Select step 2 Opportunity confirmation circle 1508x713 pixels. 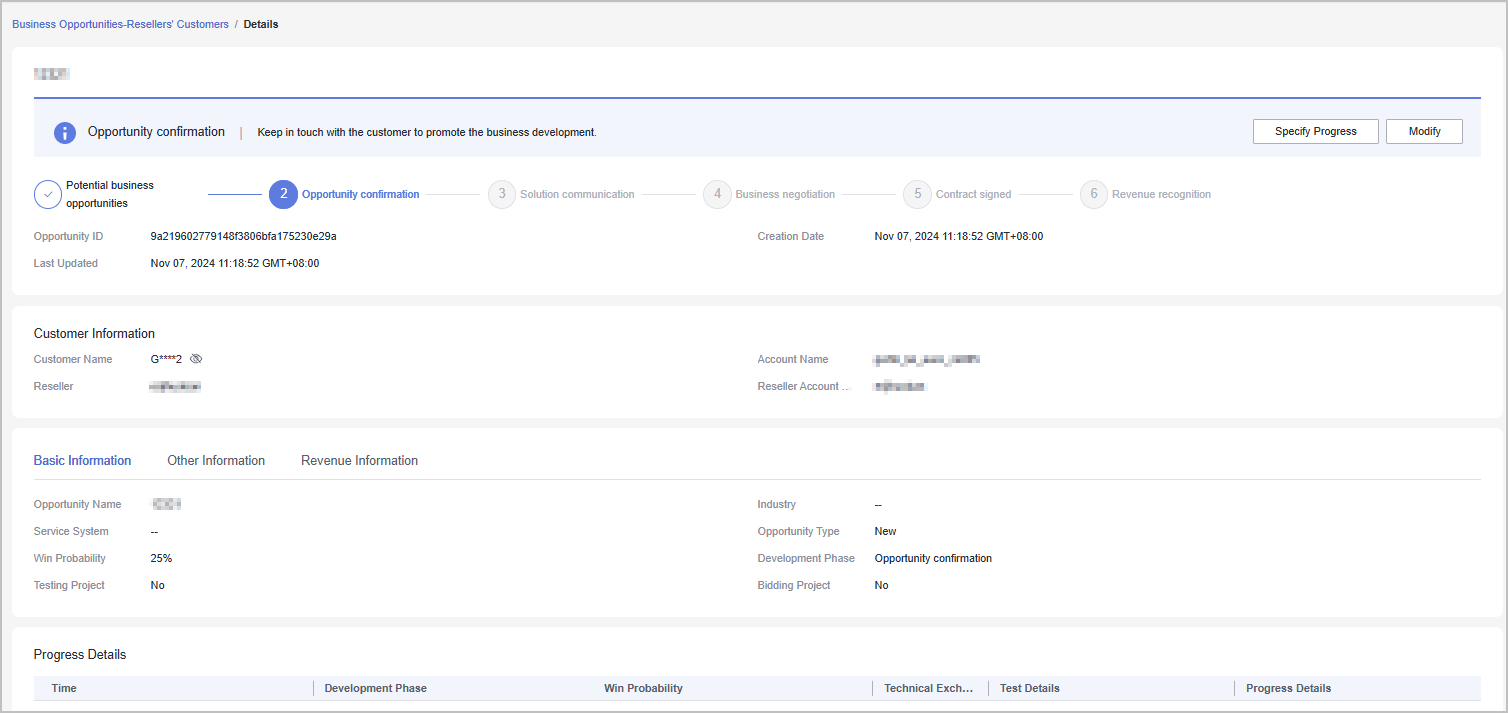tap(283, 194)
